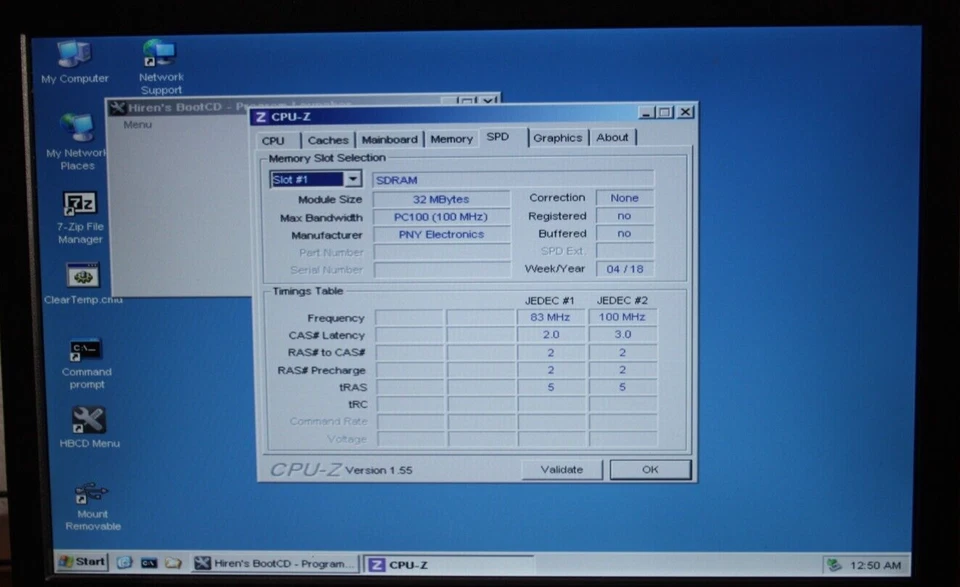Select the CPU-Z taskbar button
The height and width of the screenshot is (587, 960).
click(x=449, y=564)
